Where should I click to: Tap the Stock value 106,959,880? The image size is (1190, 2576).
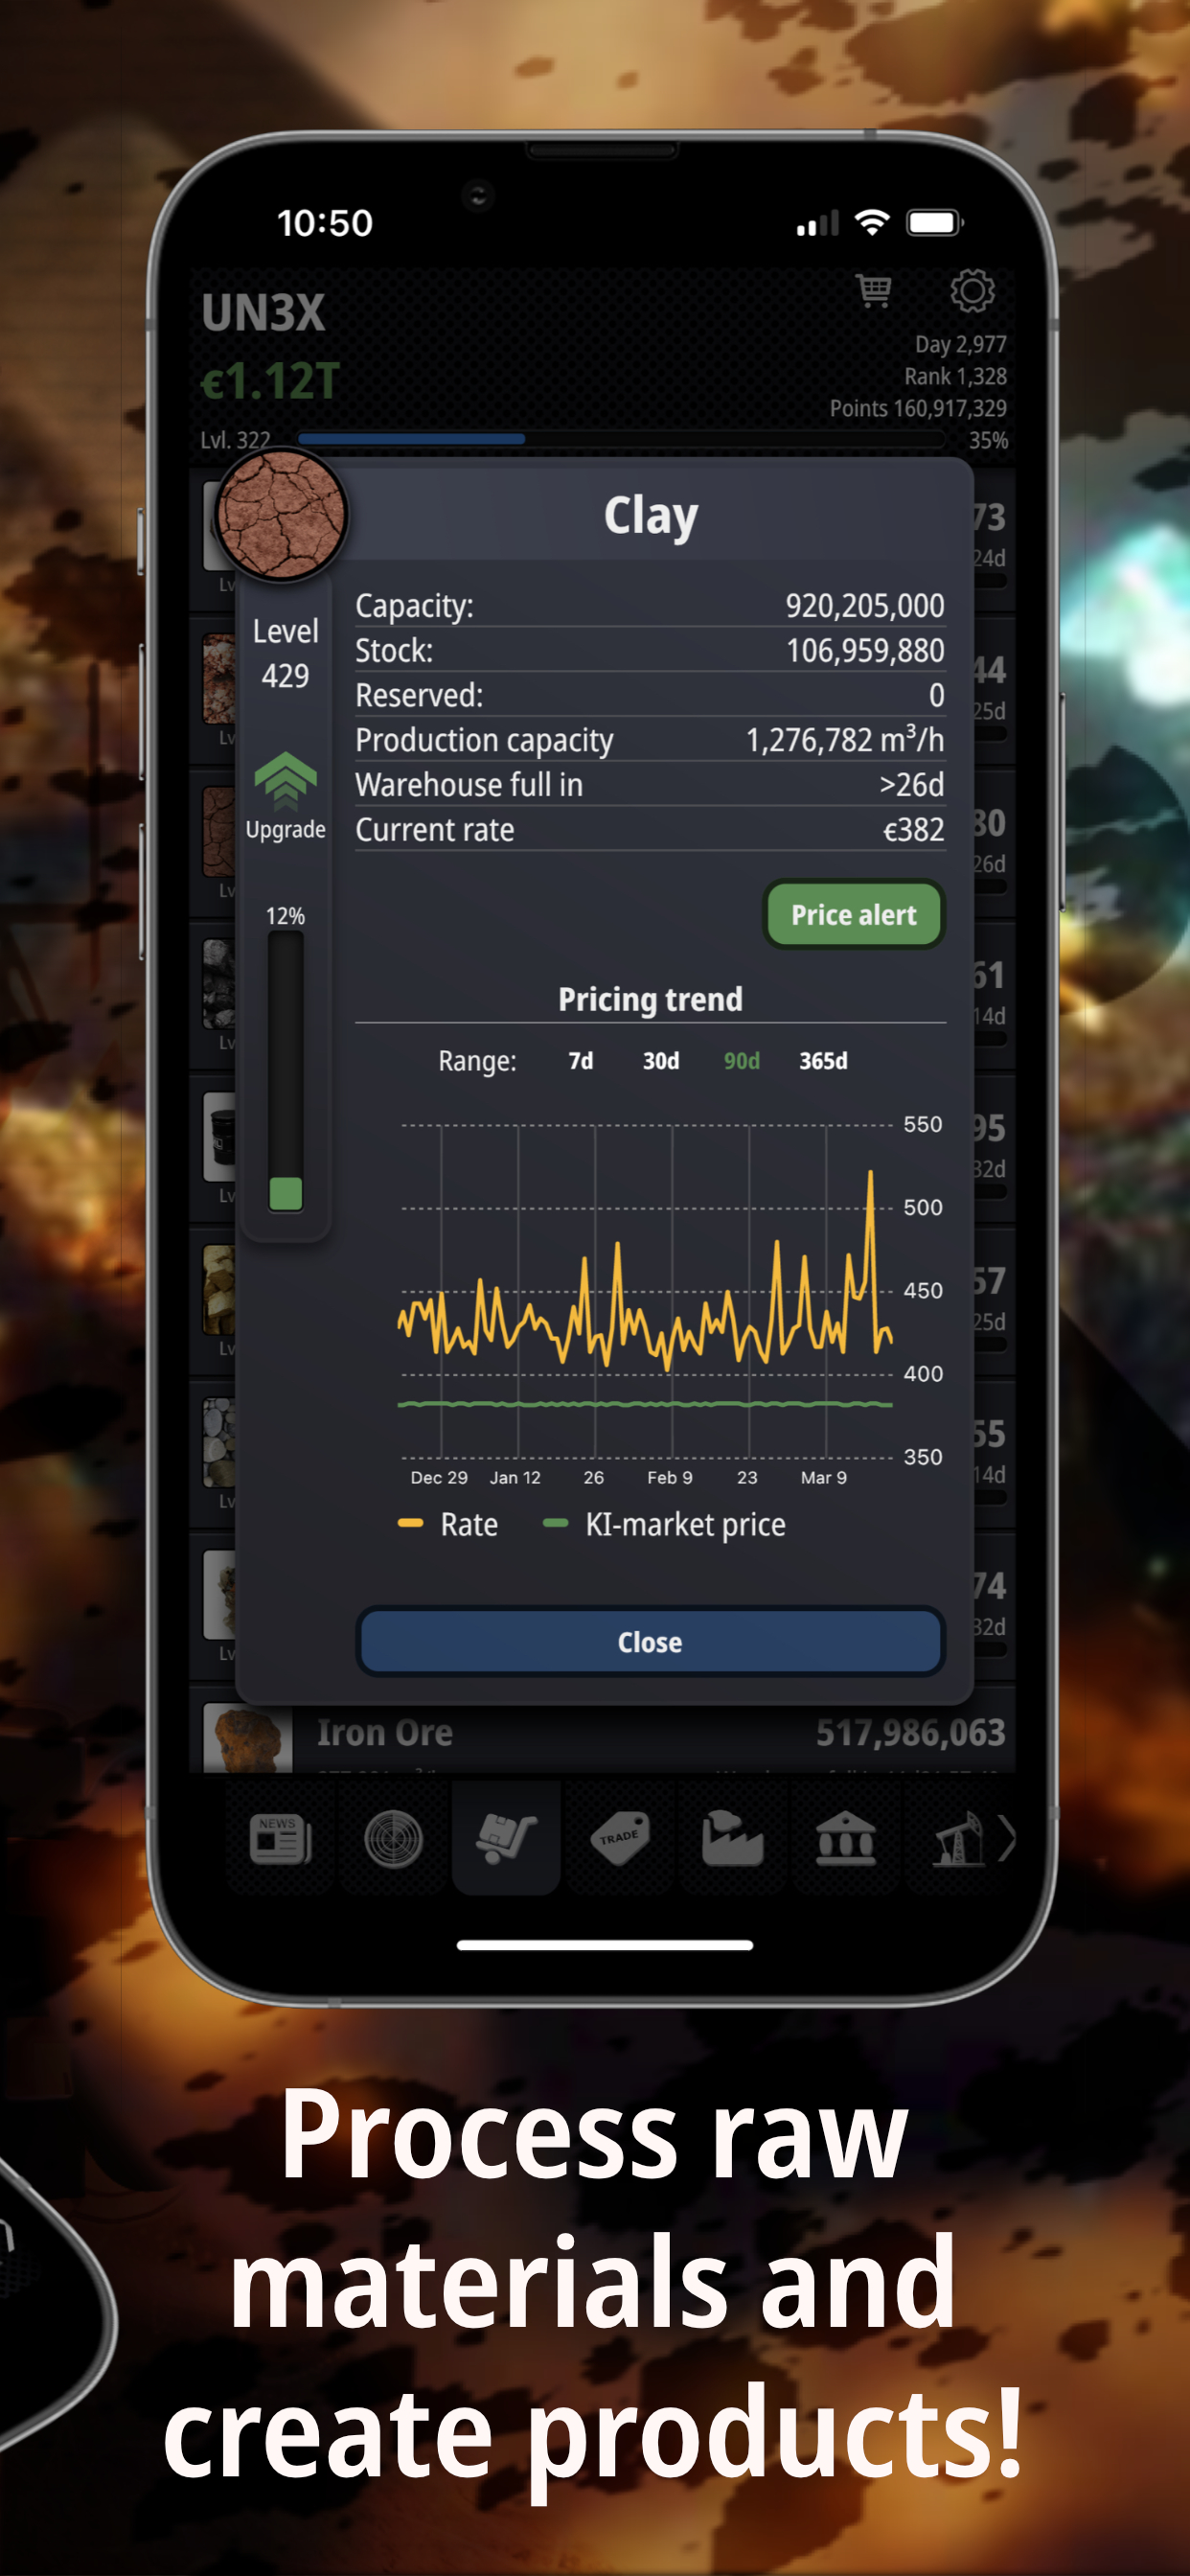click(x=865, y=650)
